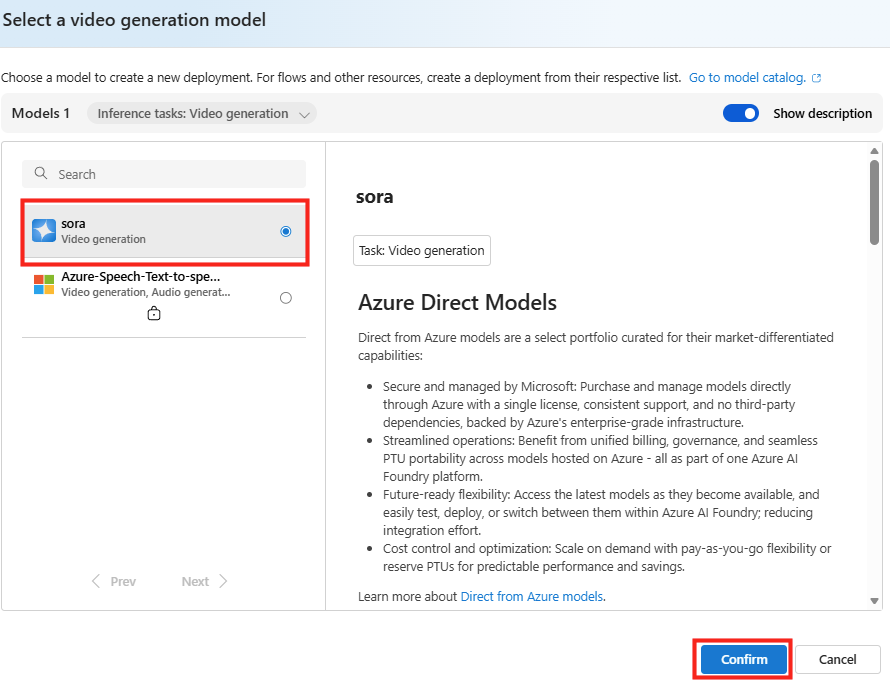Click the scroll up arrow in description panel

click(x=875, y=151)
